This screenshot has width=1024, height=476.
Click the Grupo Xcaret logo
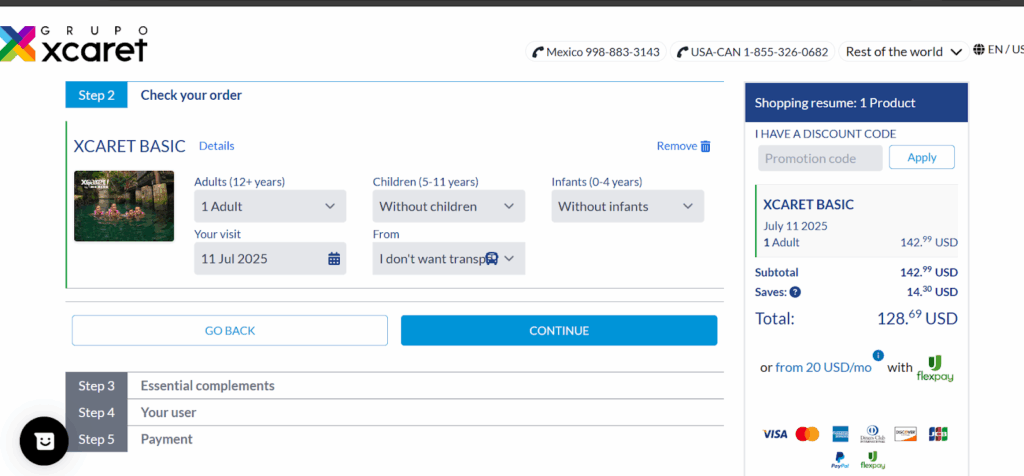74,45
